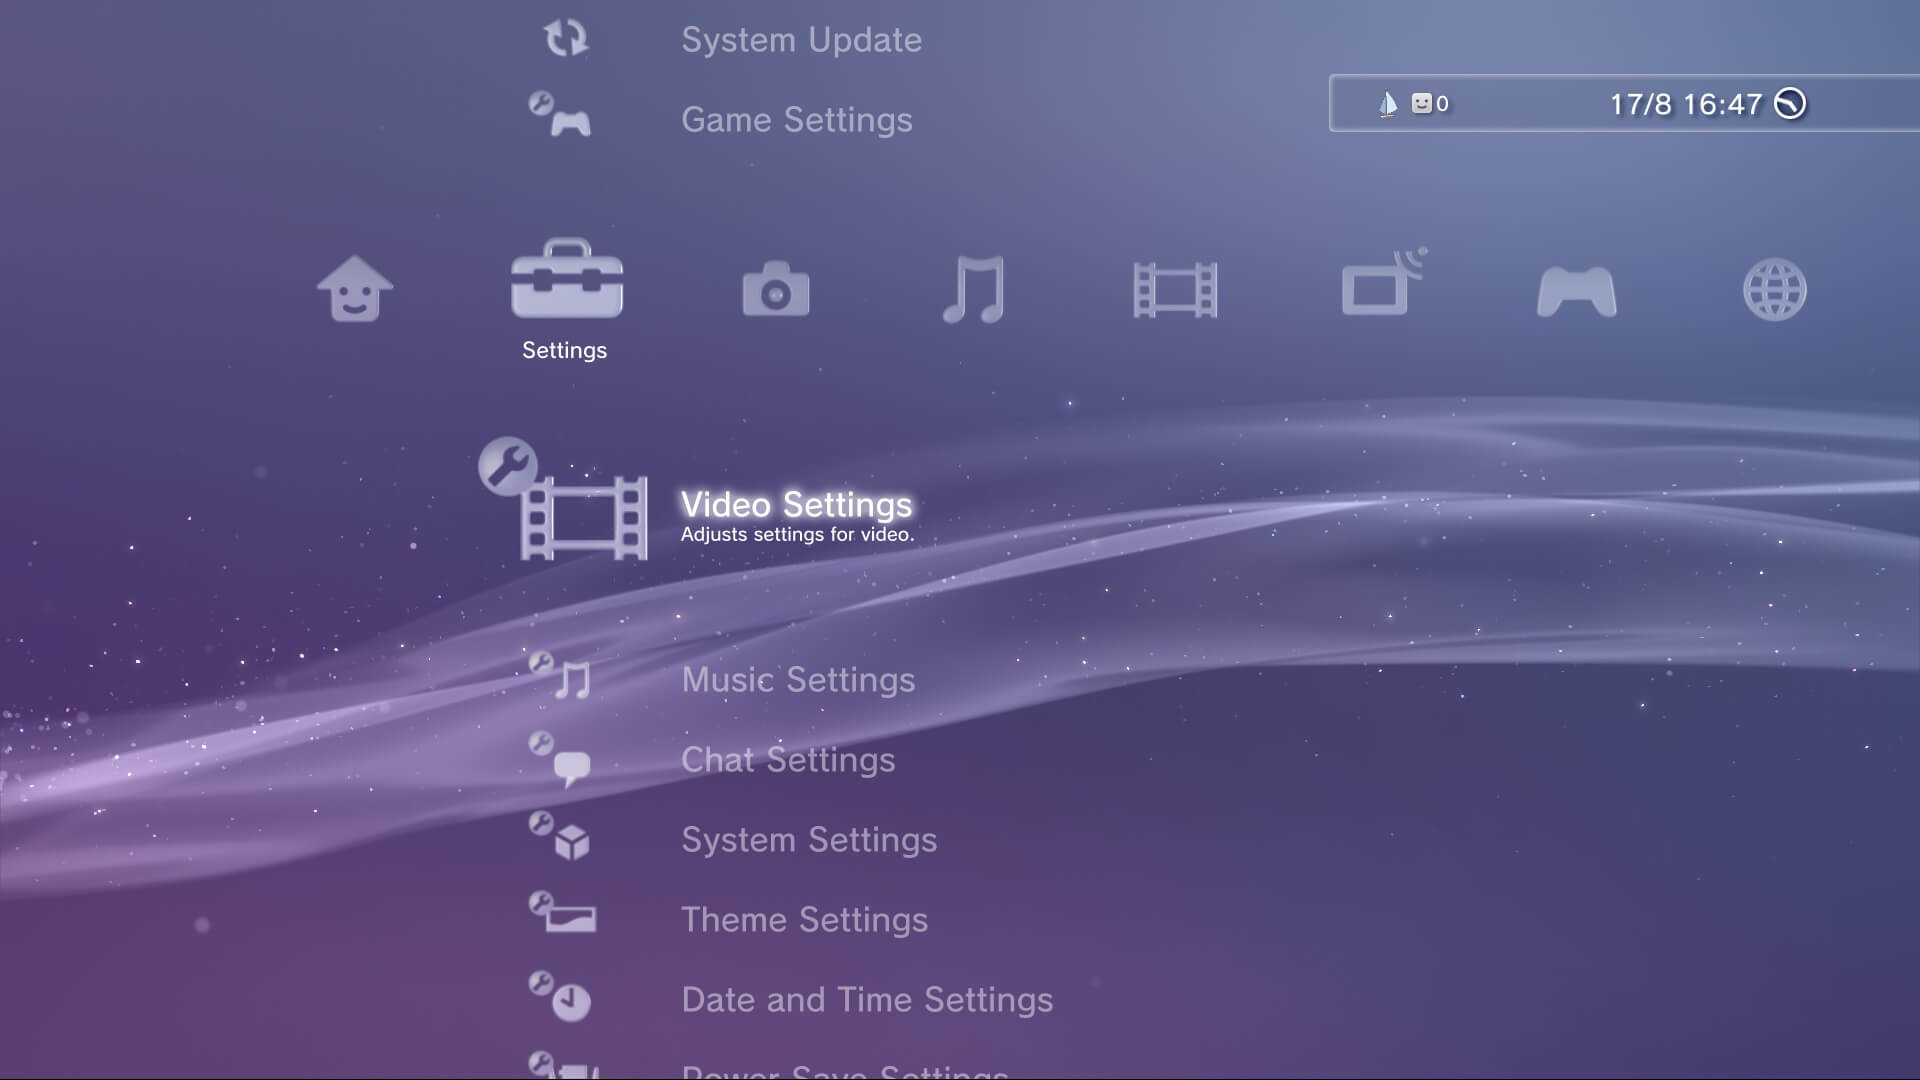Click the 'Adjusts settings for video.' description
The width and height of the screenshot is (1920, 1080).
click(x=797, y=534)
